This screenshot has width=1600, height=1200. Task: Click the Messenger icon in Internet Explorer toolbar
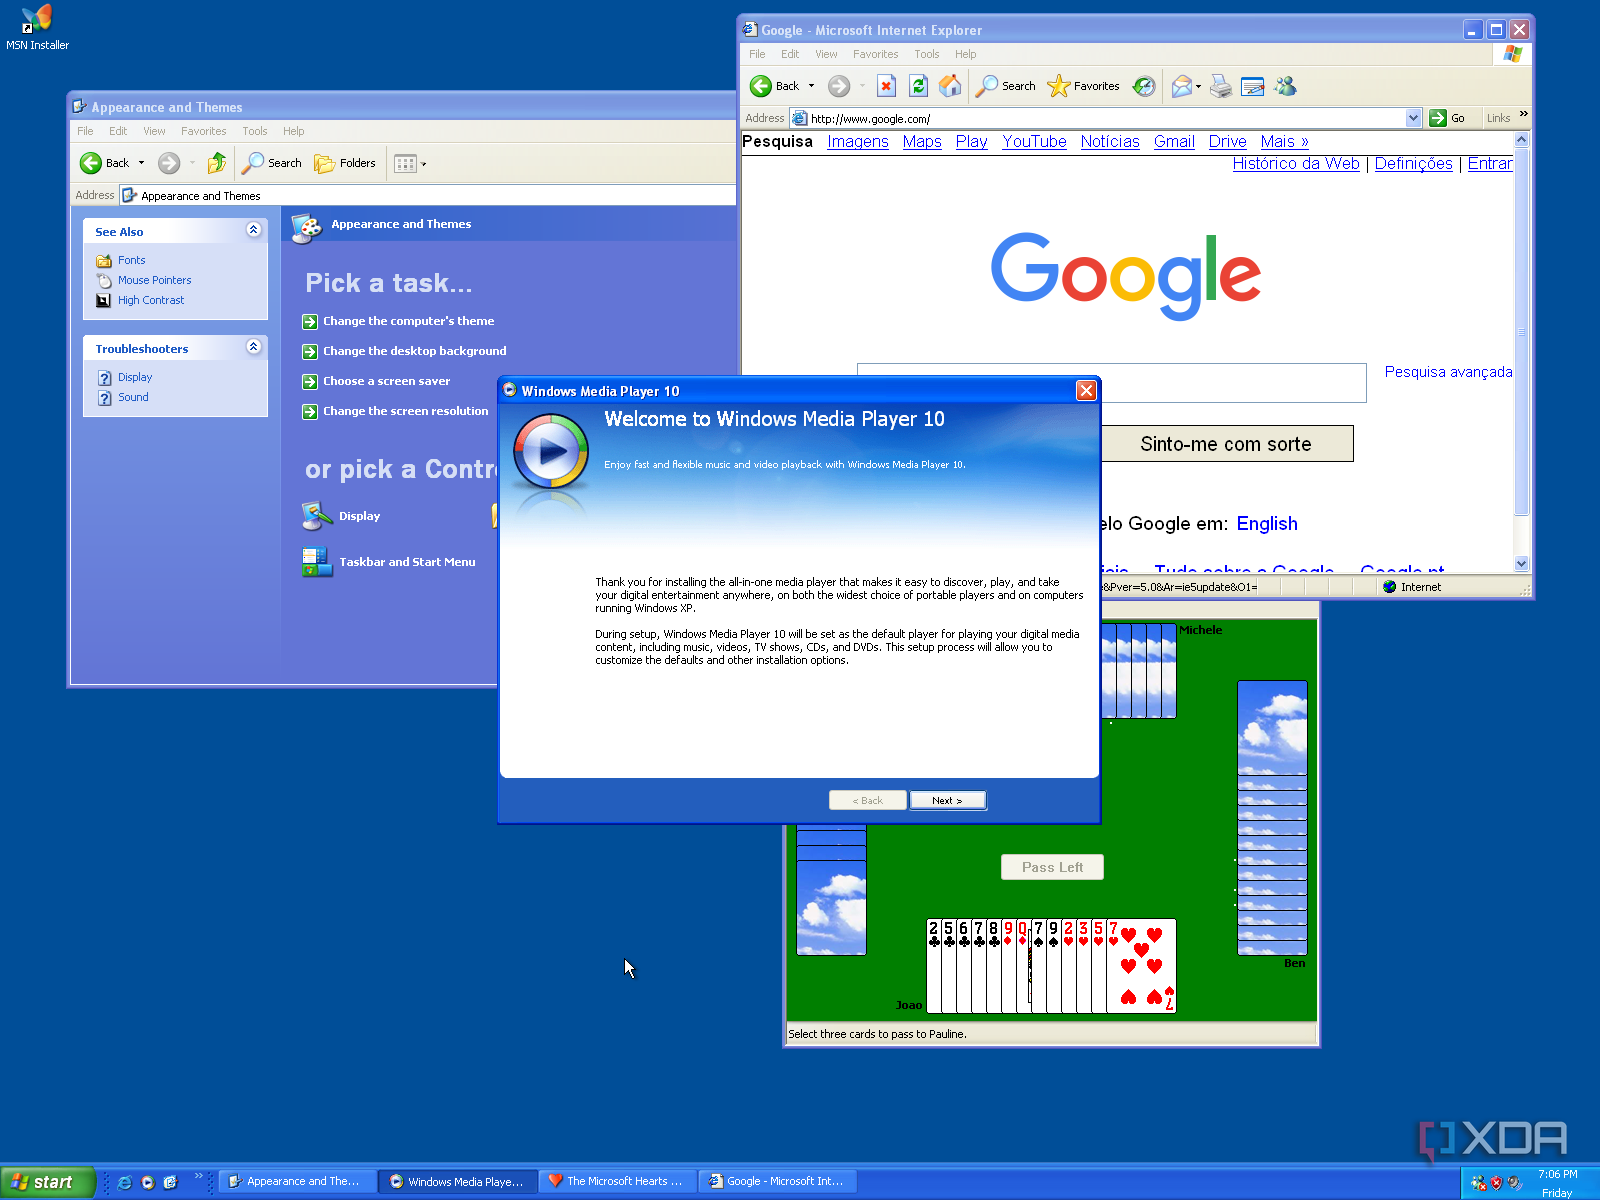[1286, 87]
